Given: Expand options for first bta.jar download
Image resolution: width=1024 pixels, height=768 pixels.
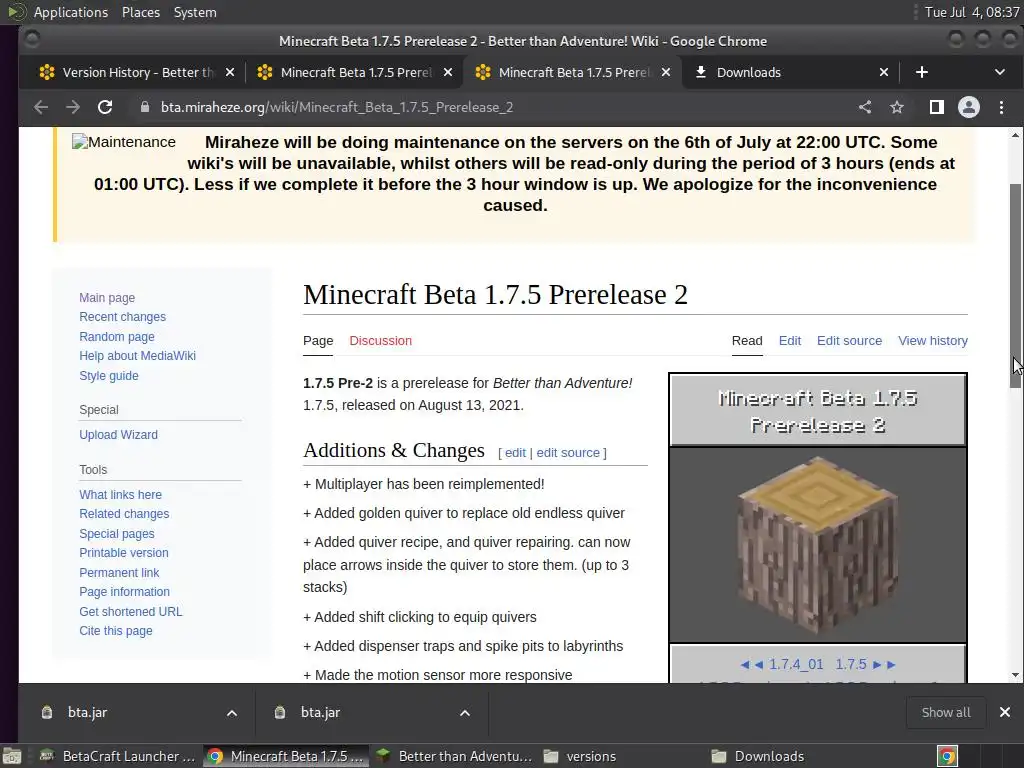Looking at the screenshot, I should pos(232,712).
